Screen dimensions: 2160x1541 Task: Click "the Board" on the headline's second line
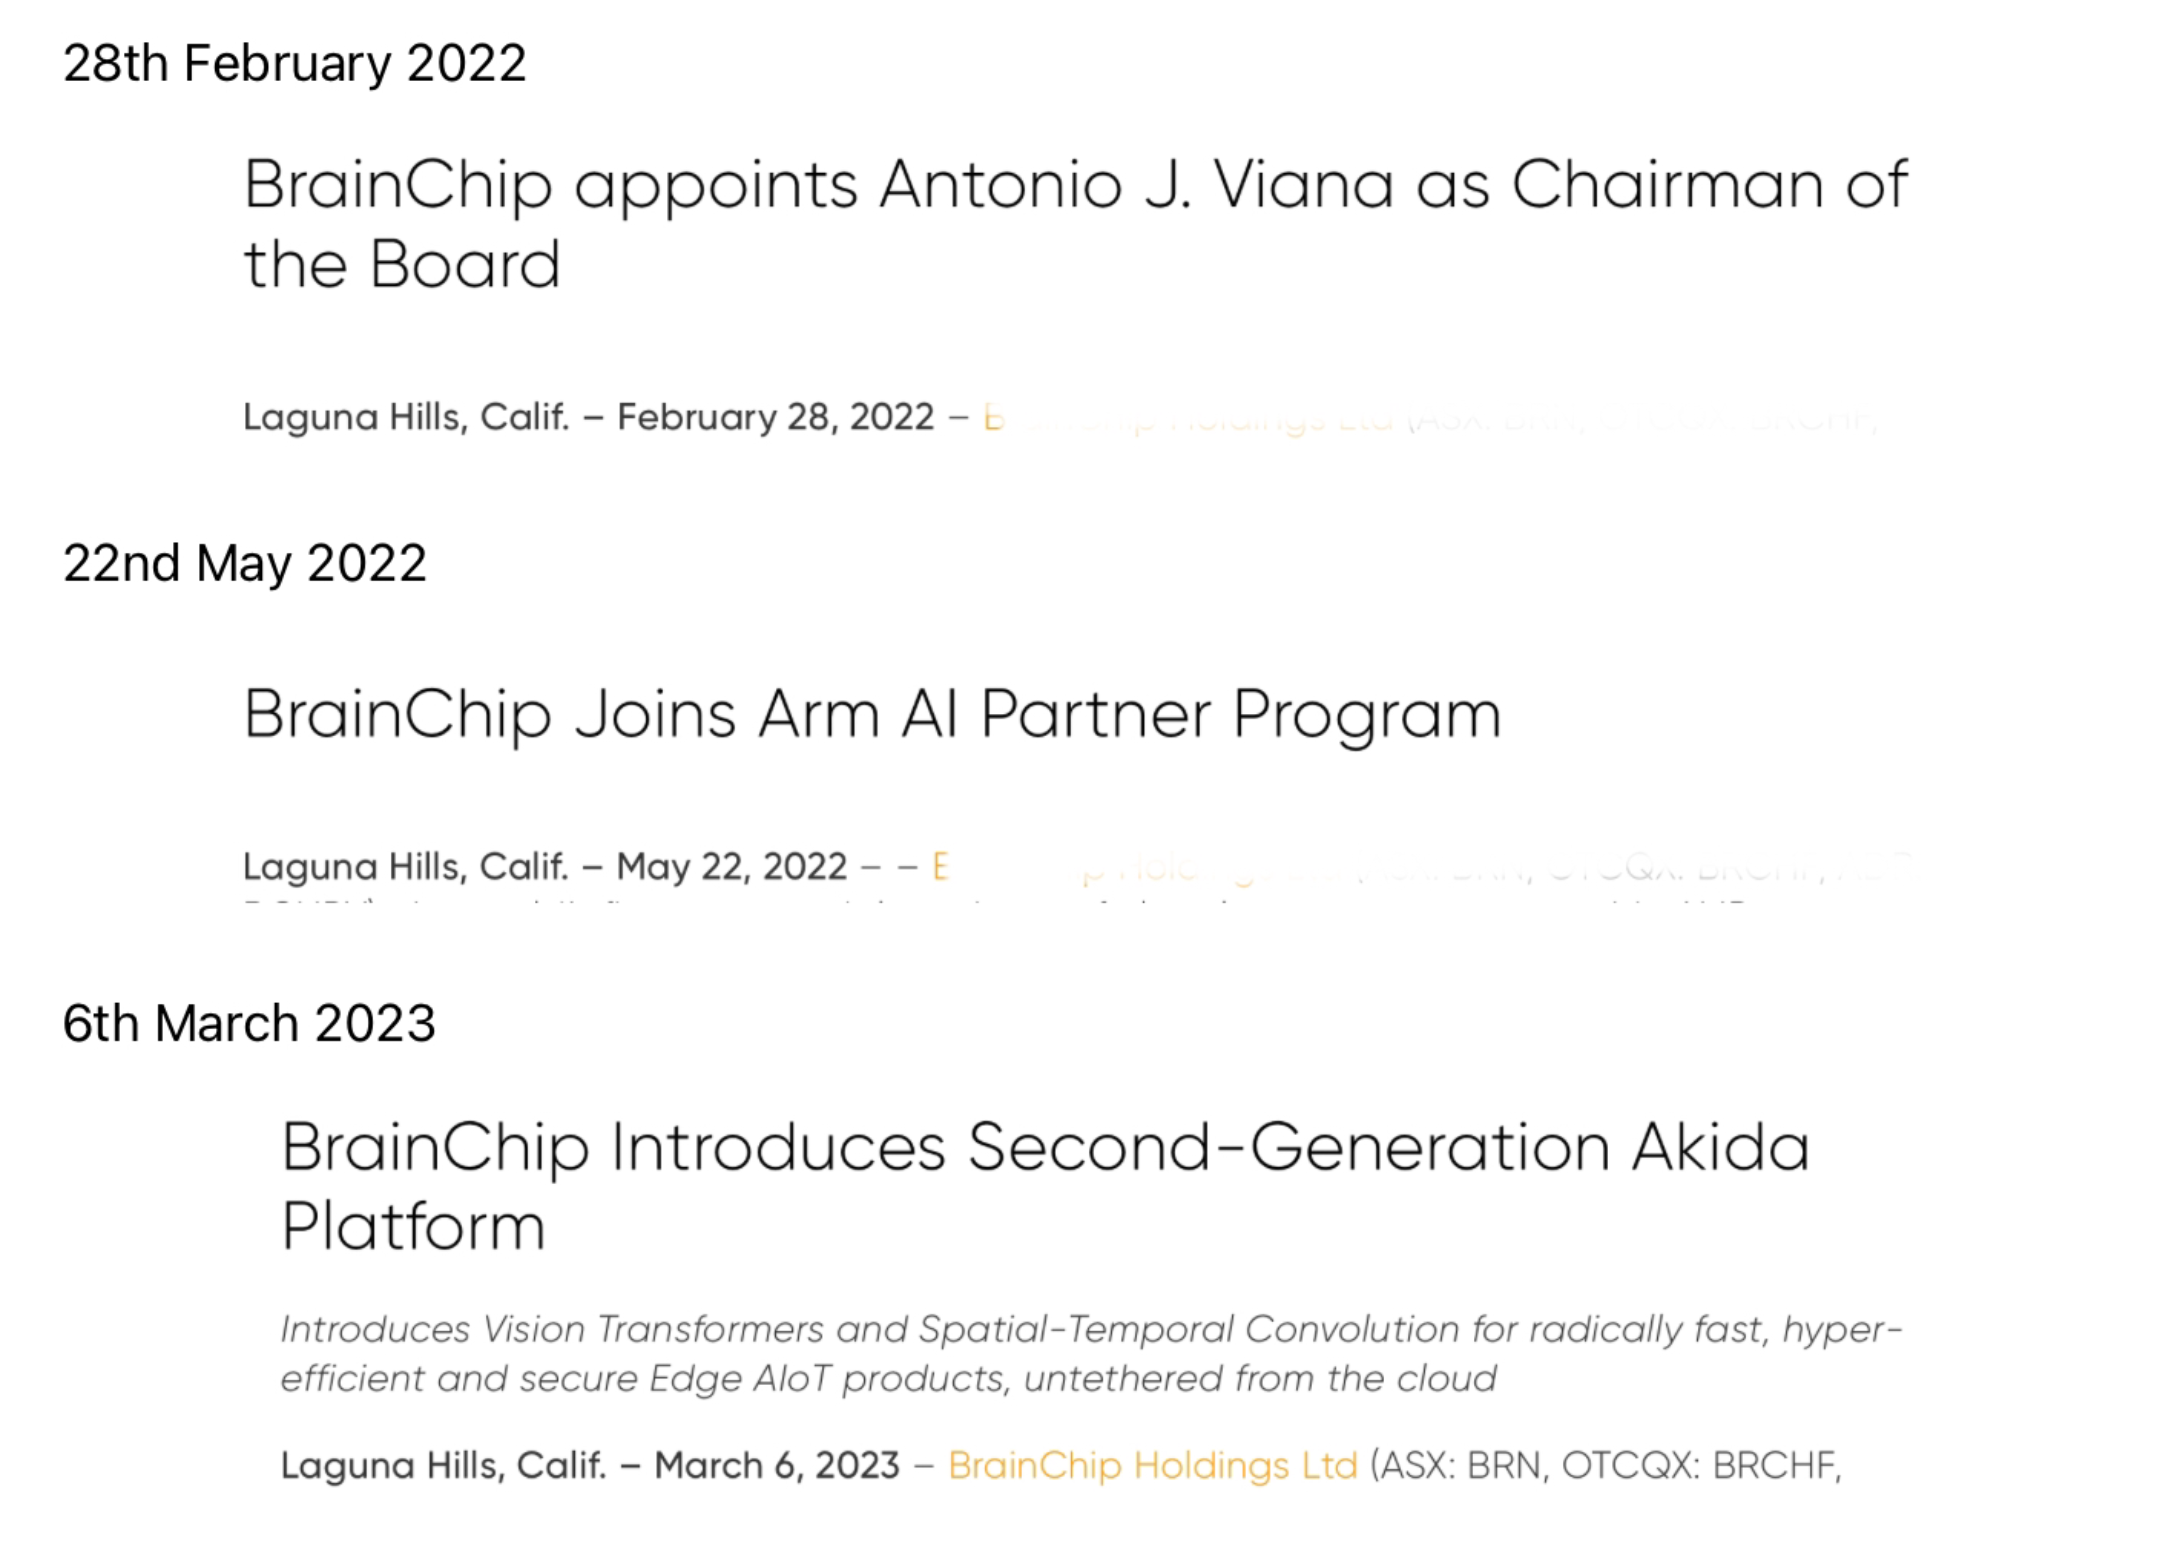click(x=401, y=265)
